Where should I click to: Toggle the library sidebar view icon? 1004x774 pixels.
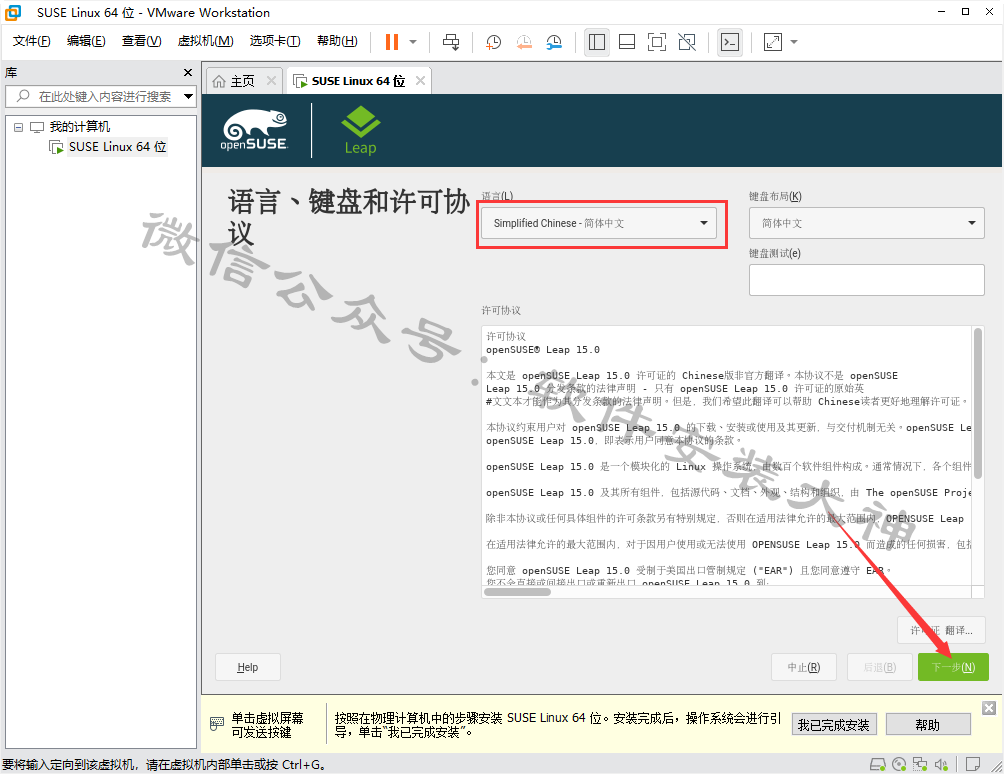[x=597, y=42]
